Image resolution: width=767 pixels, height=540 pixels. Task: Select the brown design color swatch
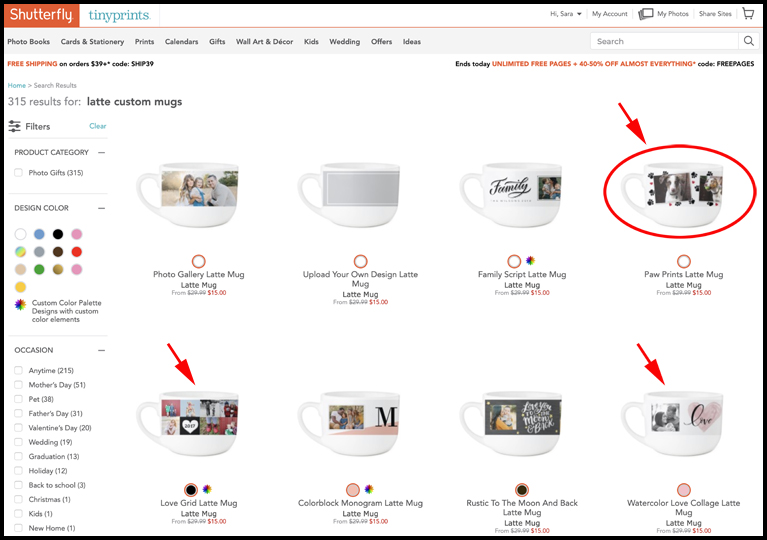click(58, 252)
